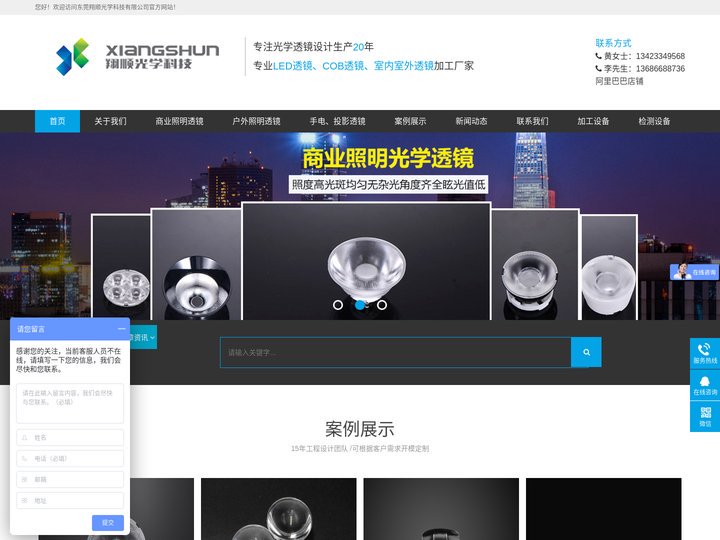Click the 联系方式 heading
720x540 pixels.
(613, 43)
